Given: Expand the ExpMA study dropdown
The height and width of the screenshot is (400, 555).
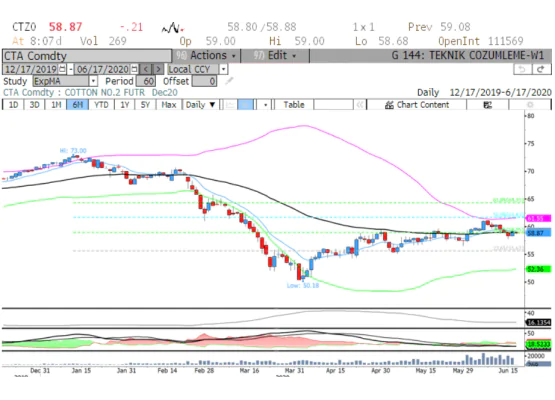Looking at the screenshot, I should click(93, 81).
